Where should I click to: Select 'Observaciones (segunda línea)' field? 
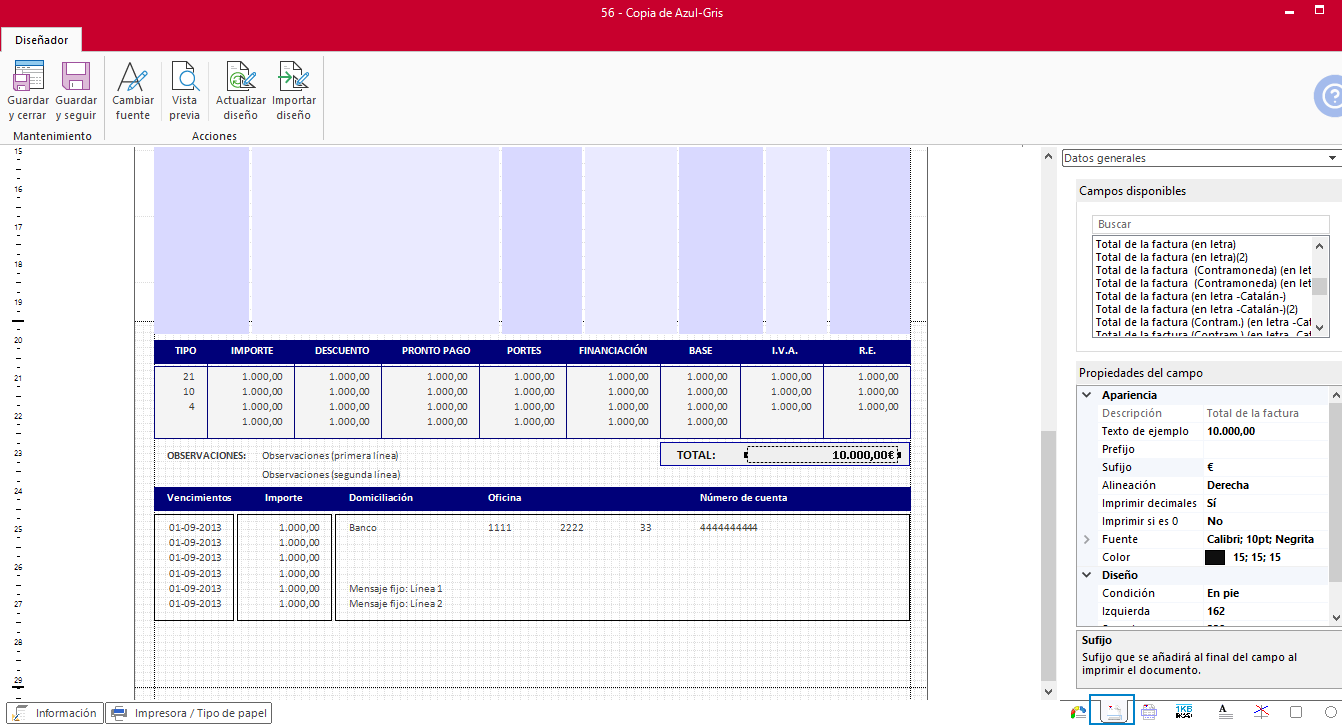tap(331, 474)
